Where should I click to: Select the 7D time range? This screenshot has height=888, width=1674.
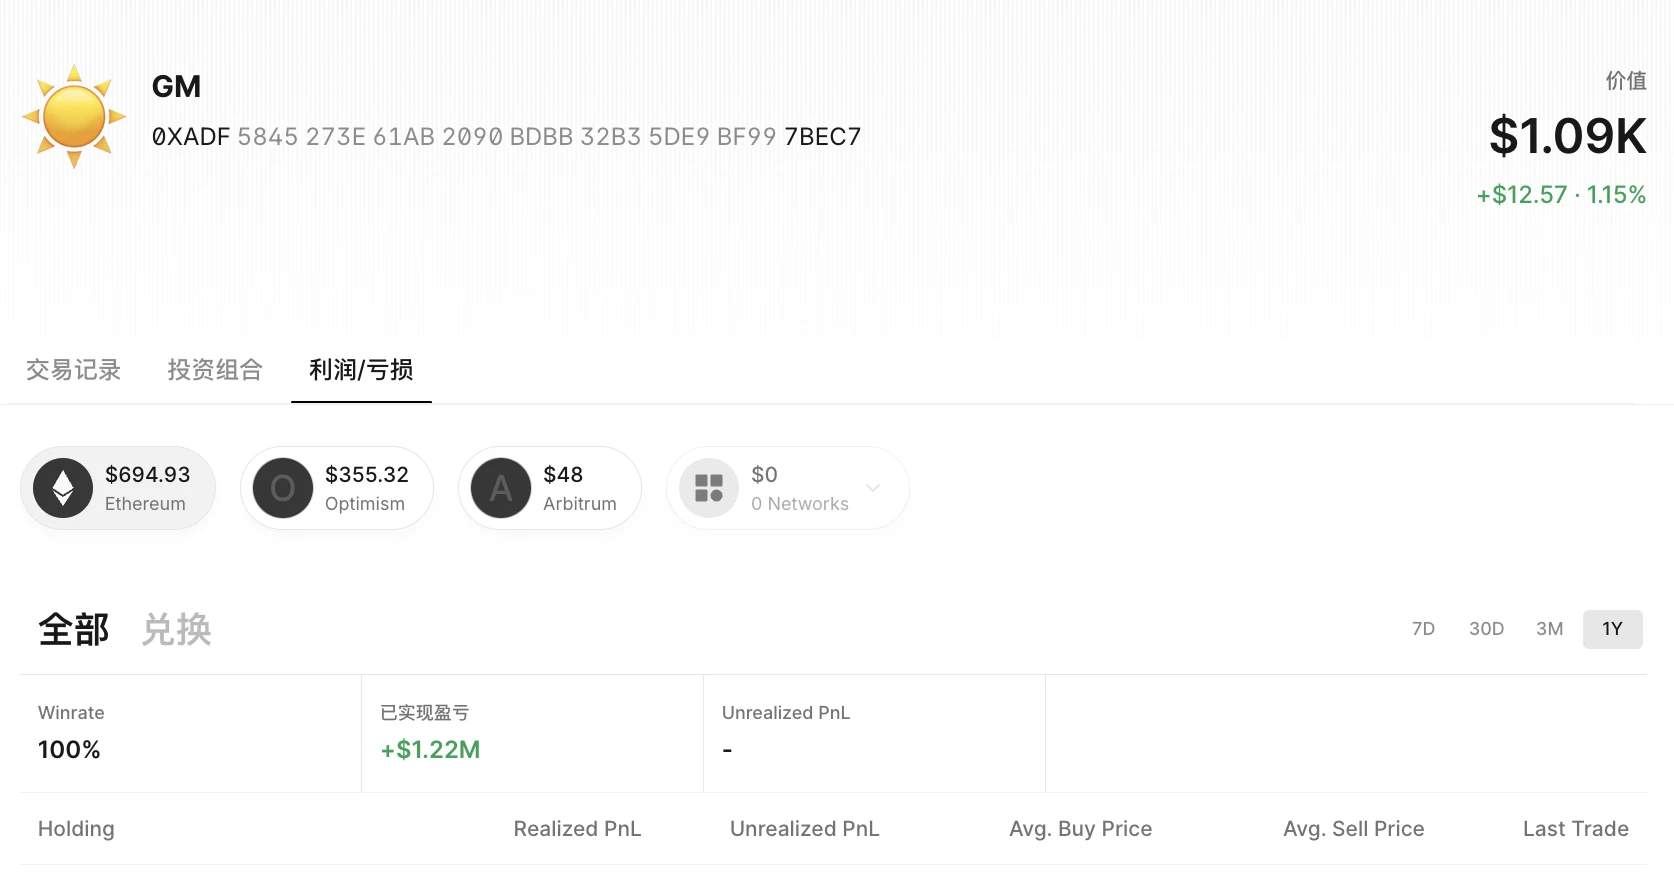pyautogui.click(x=1423, y=629)
